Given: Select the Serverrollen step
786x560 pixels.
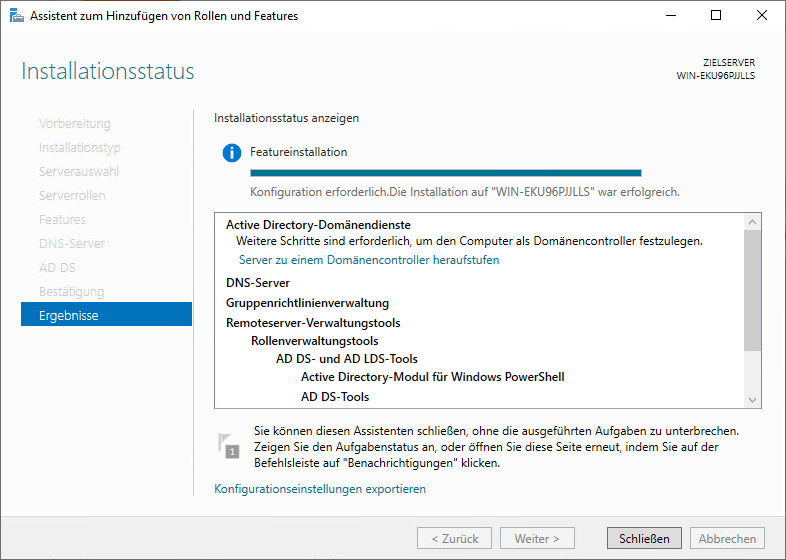Looking at the screenshot, I should [72, 196].
